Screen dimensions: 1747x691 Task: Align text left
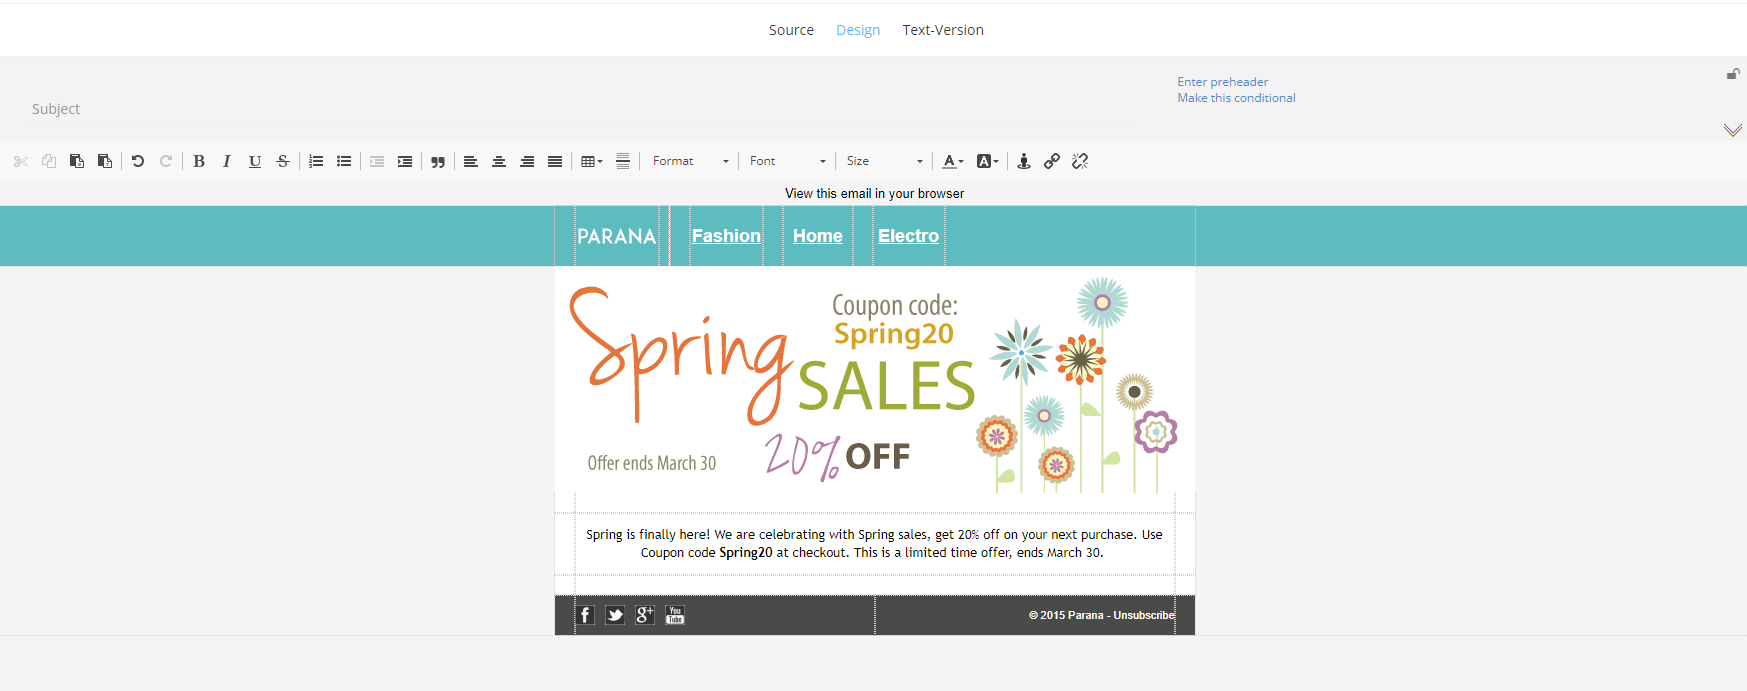tap(471, 161)
